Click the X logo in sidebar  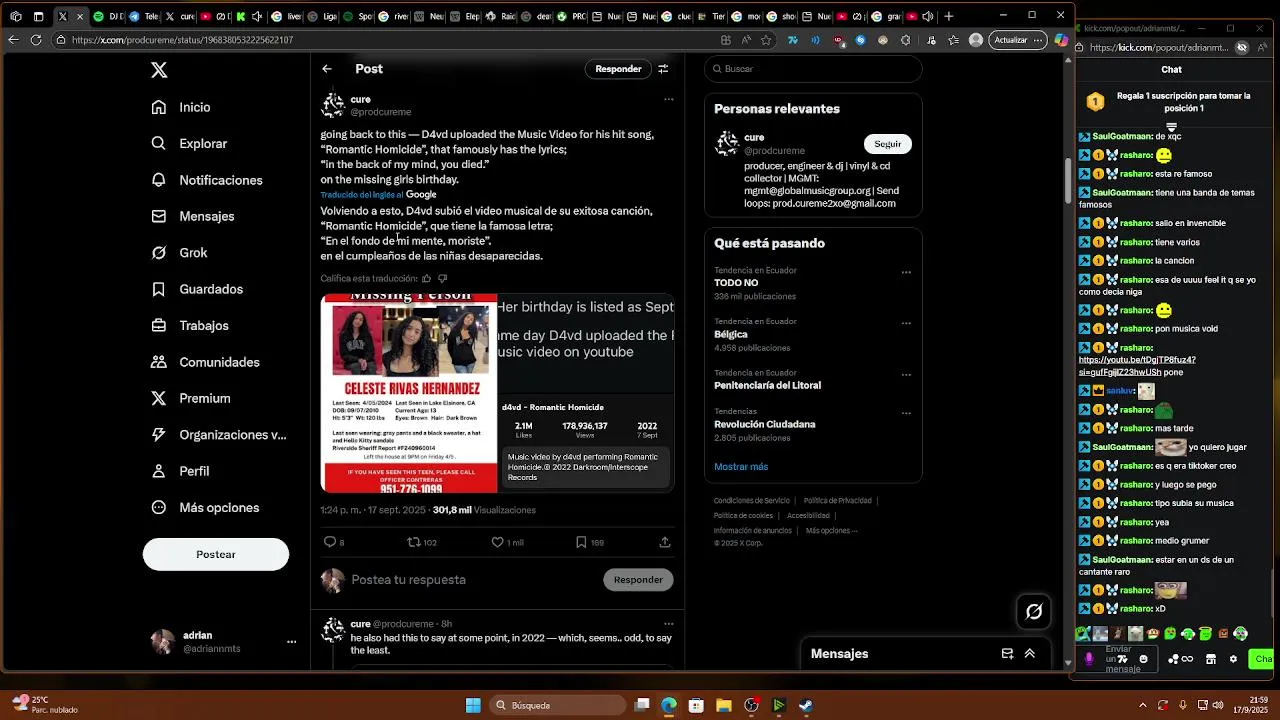click(x=159, y=70)
